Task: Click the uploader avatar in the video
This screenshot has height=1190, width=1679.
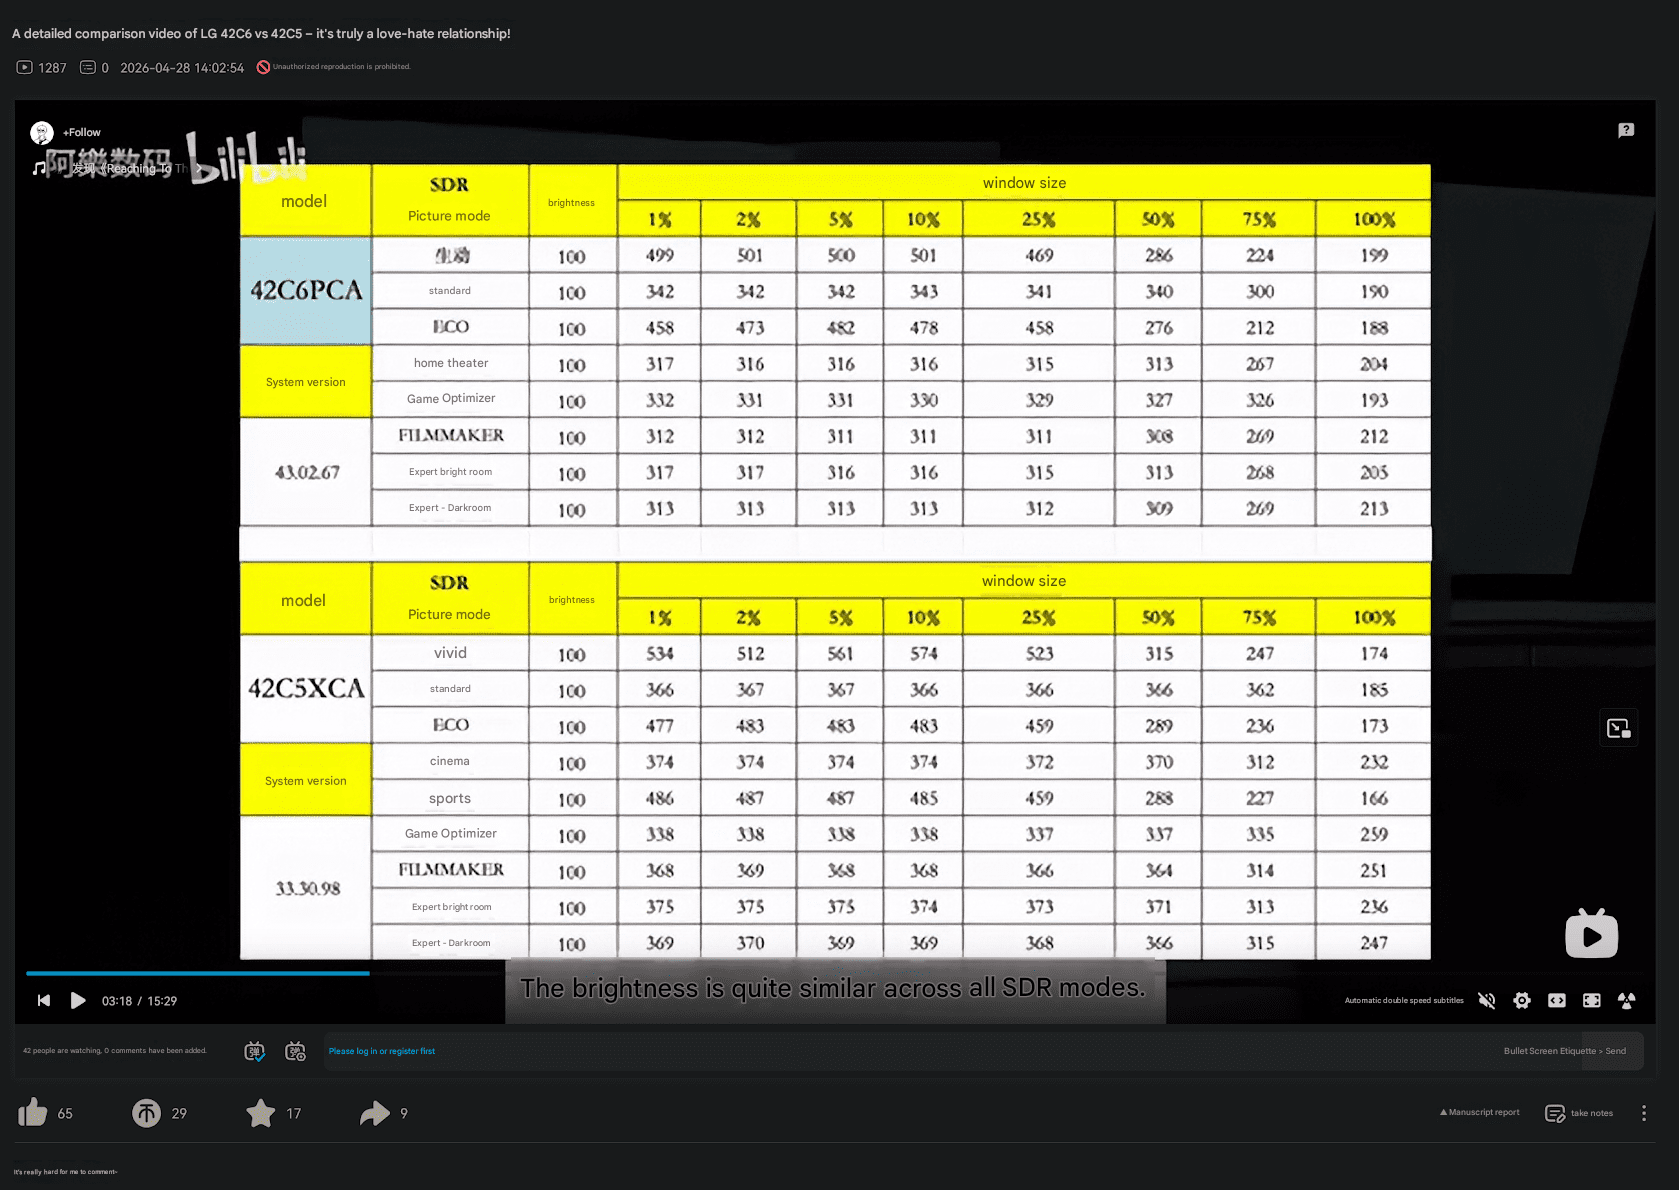Action: point(42,133)
